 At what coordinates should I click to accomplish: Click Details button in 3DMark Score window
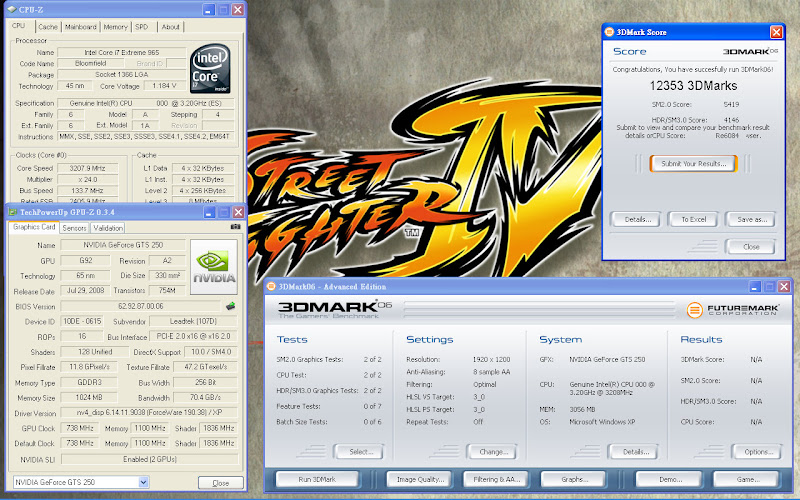coord(636,219)
